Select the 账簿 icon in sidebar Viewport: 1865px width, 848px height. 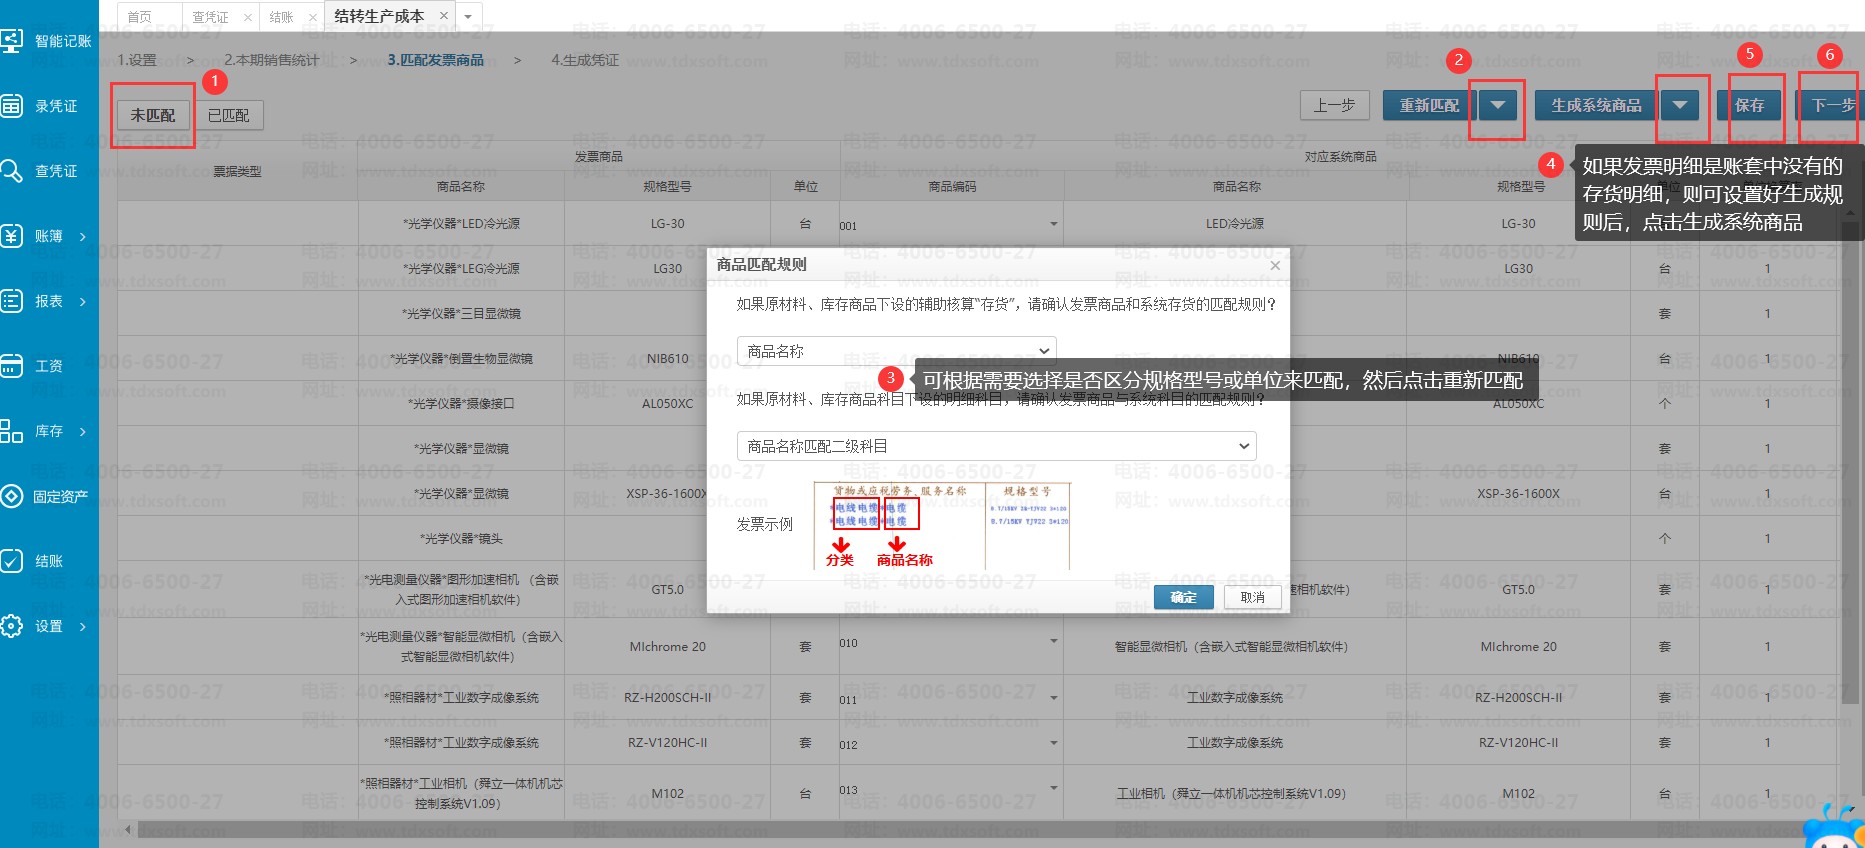(x=12, y=236)
